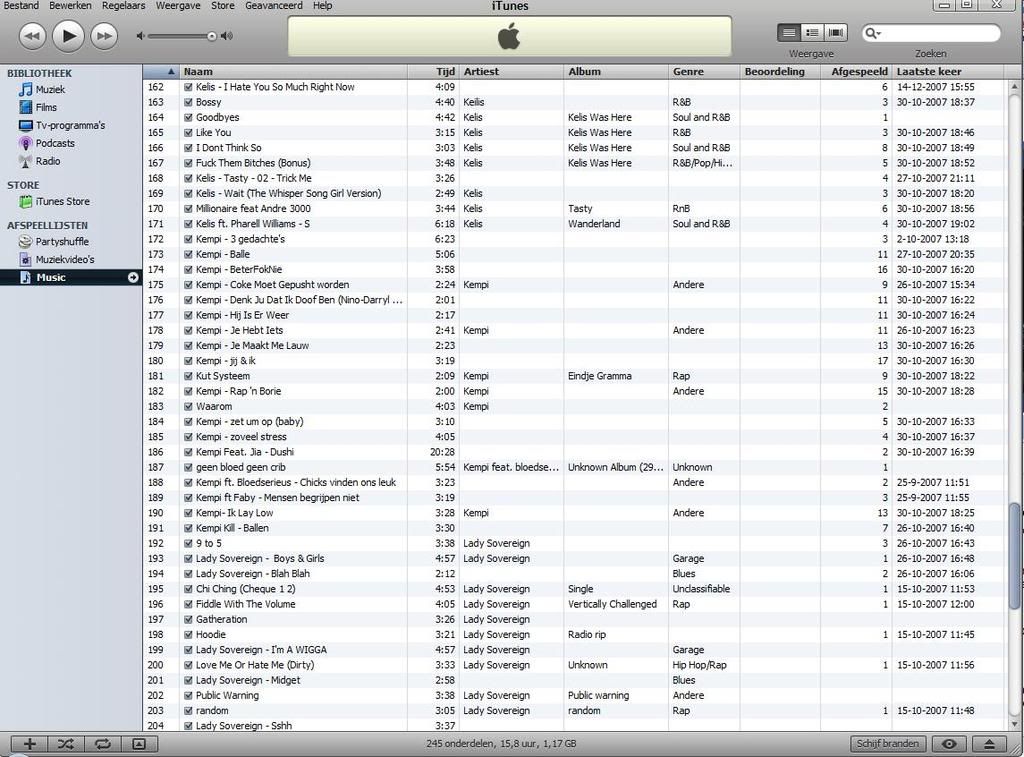
Task: Open the Bestand menu
Action: [x=21, y=5]
